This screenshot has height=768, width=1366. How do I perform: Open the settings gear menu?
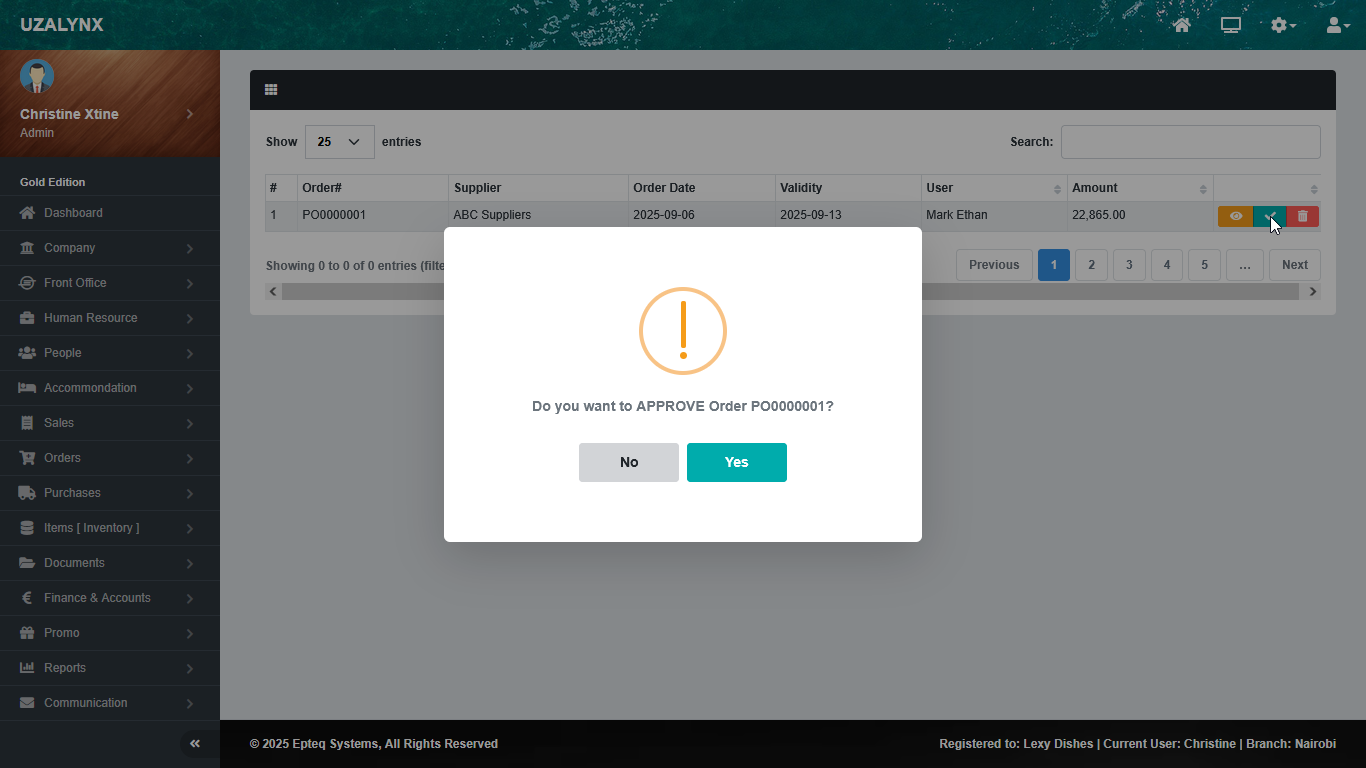click(x=1282, y=25)
